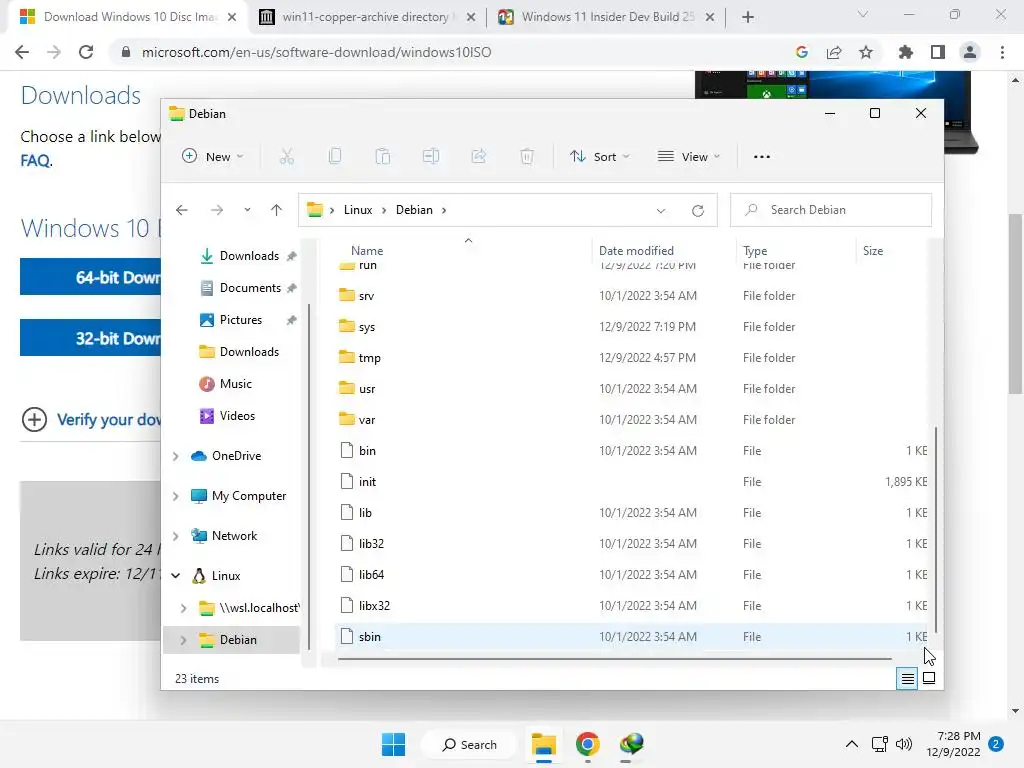The image size is (1024, 768).
Task: Click the file list horizontal scrollbar
Action: pos(615,660)
